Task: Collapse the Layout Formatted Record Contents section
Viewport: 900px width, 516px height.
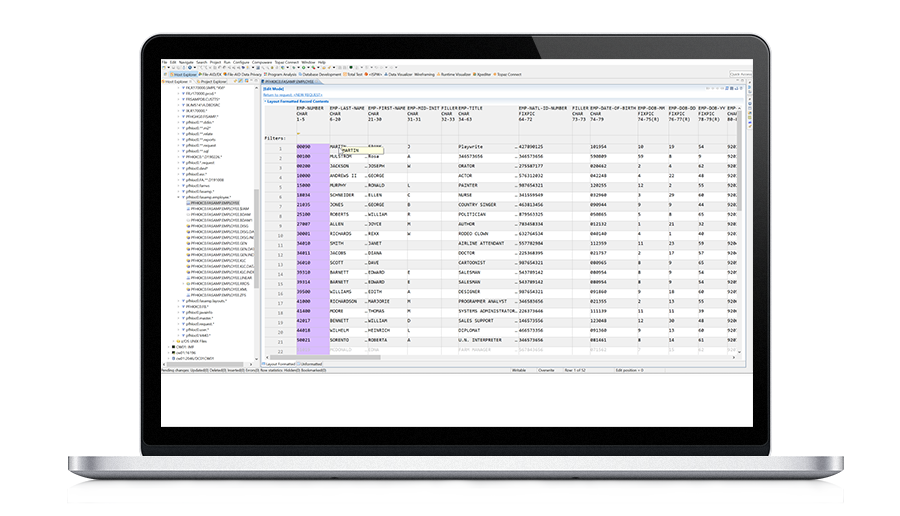Action: pyautogui.click(x=264, y=101)
